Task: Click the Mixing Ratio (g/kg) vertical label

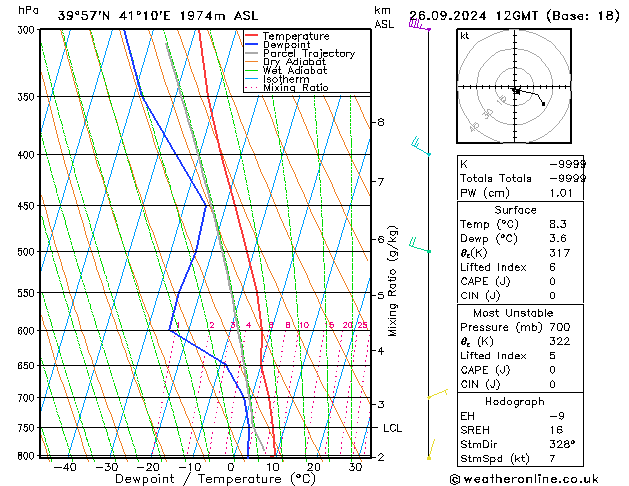Action: tap(392, 281)
